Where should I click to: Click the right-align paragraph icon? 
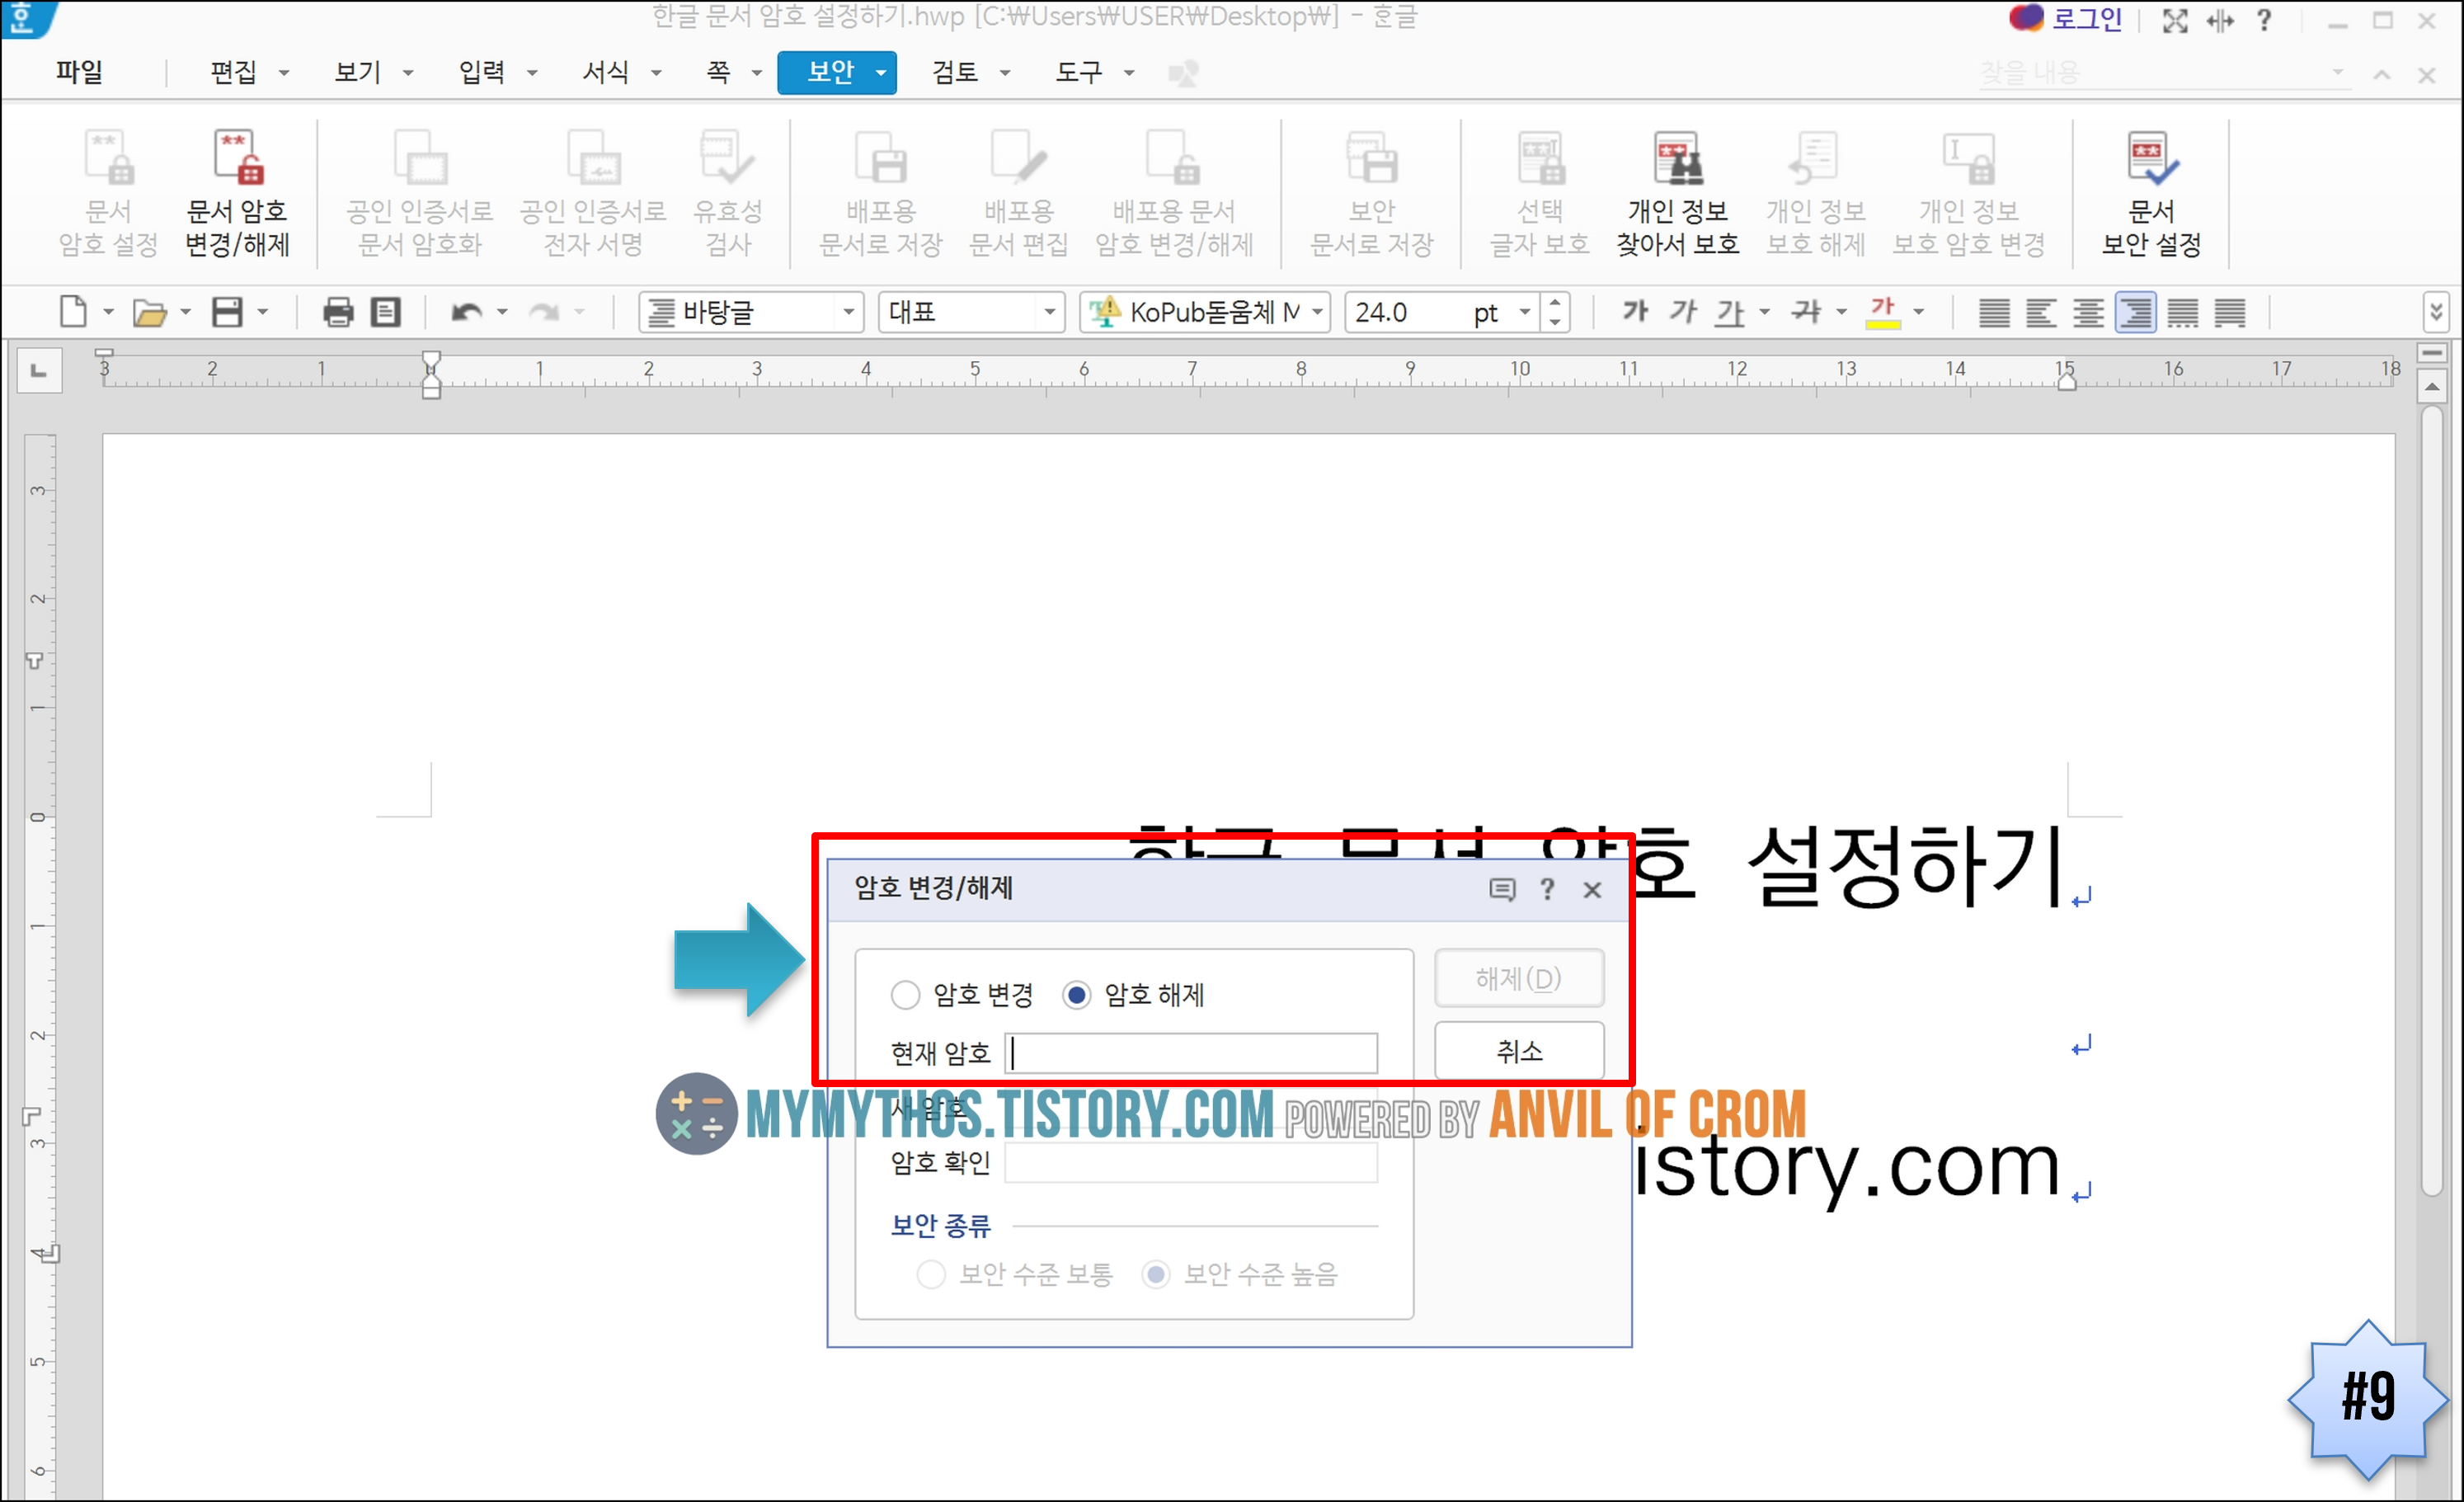[x=2135, y=312]
